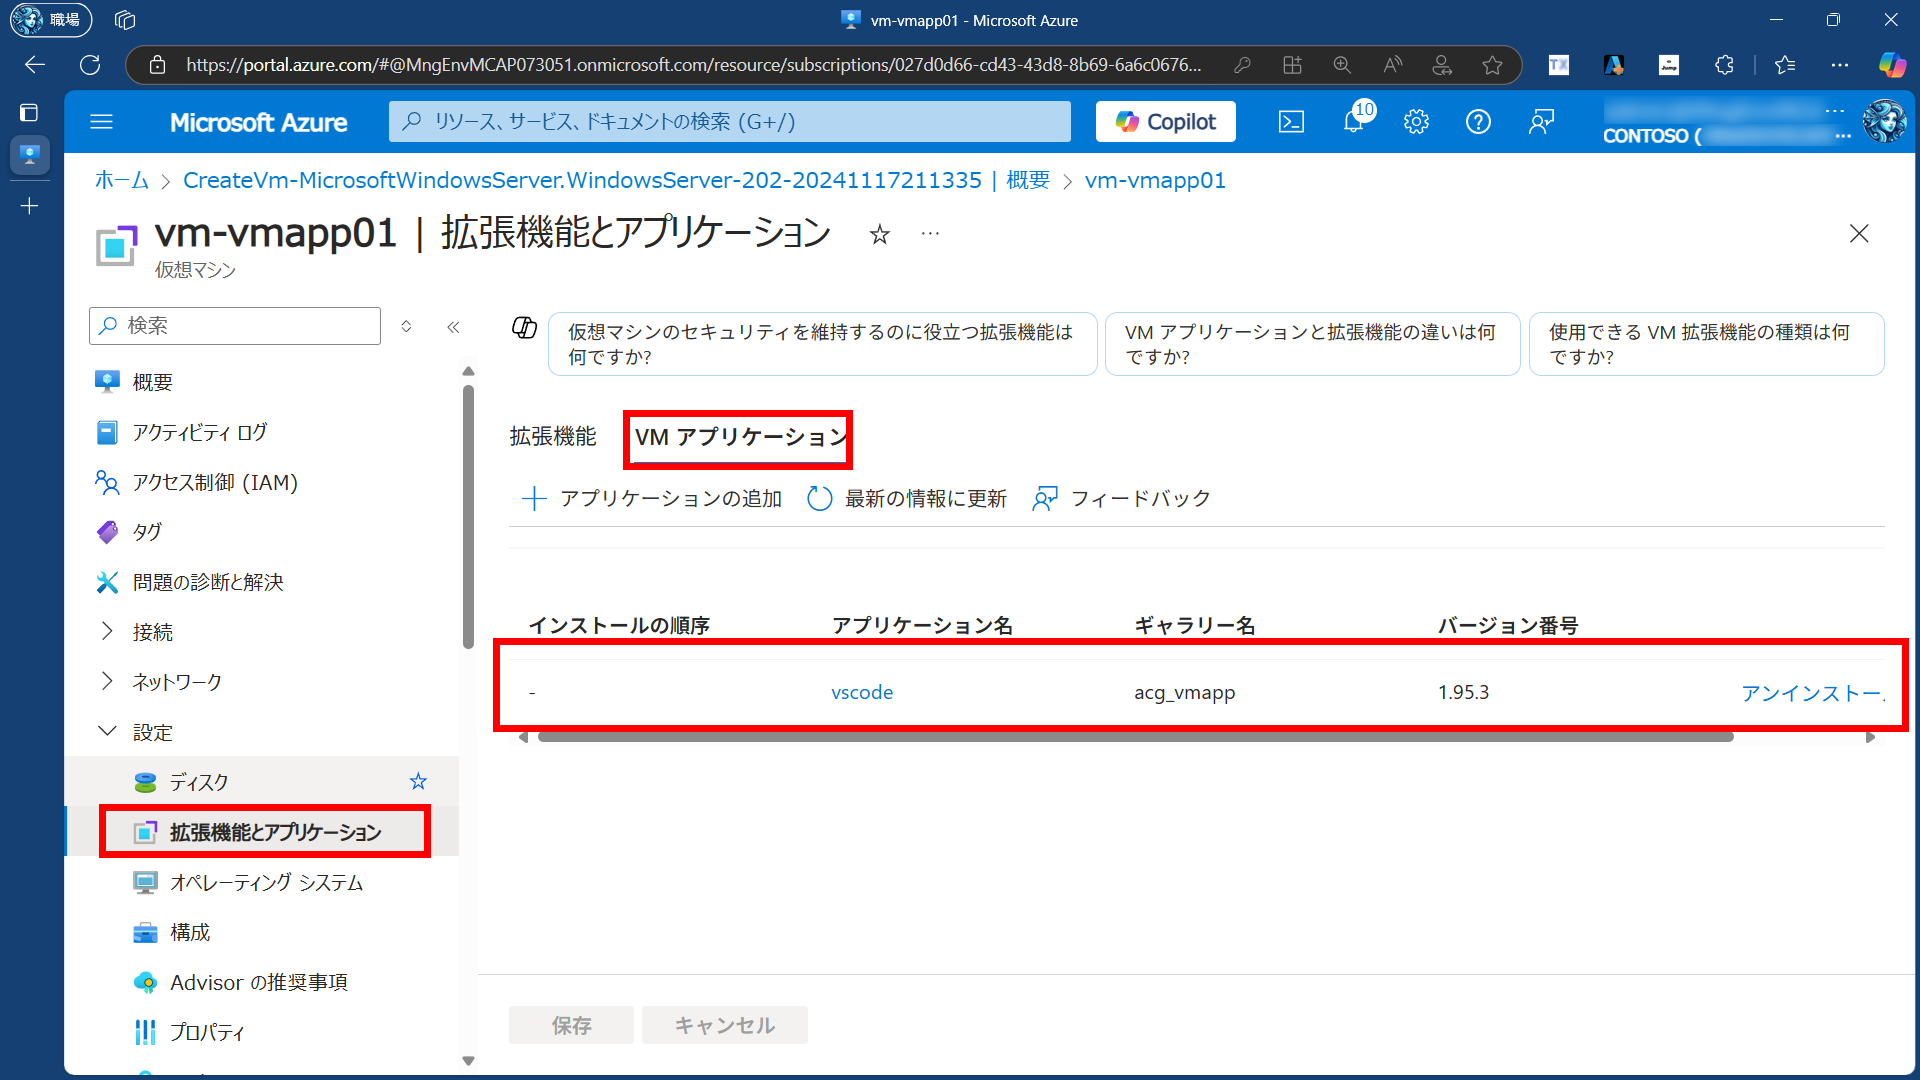
Task: Click the Azure resource search box
Action: [x=730, y=122]
